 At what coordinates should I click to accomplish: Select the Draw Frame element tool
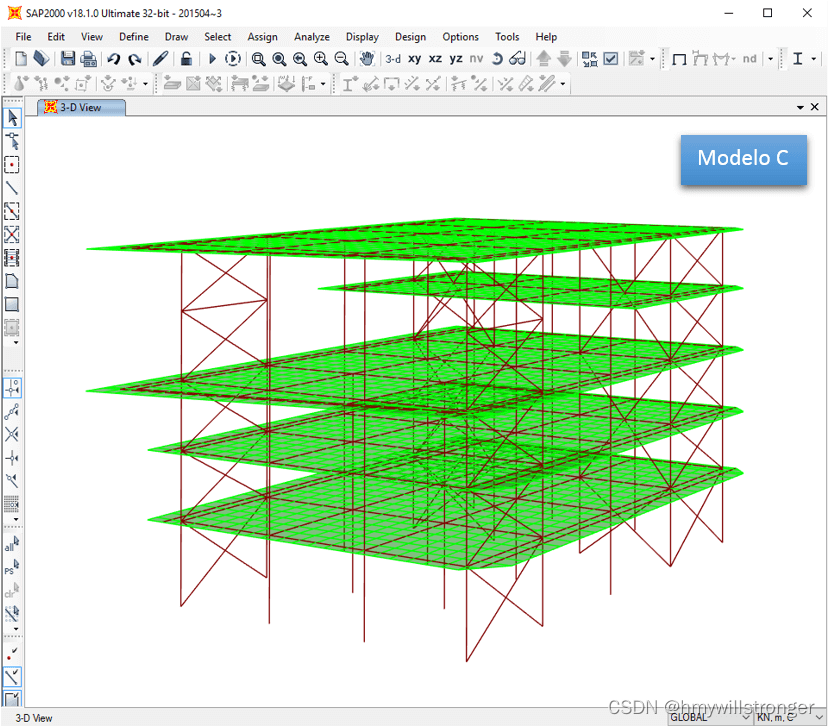point(13,187)
